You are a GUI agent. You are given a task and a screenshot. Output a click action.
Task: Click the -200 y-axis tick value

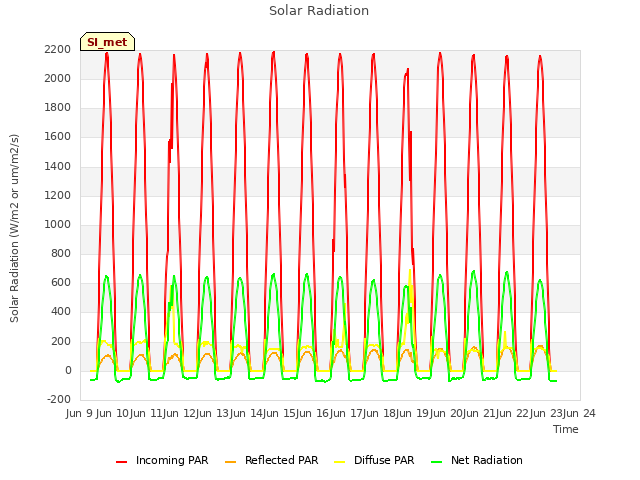tap(59, 399)
